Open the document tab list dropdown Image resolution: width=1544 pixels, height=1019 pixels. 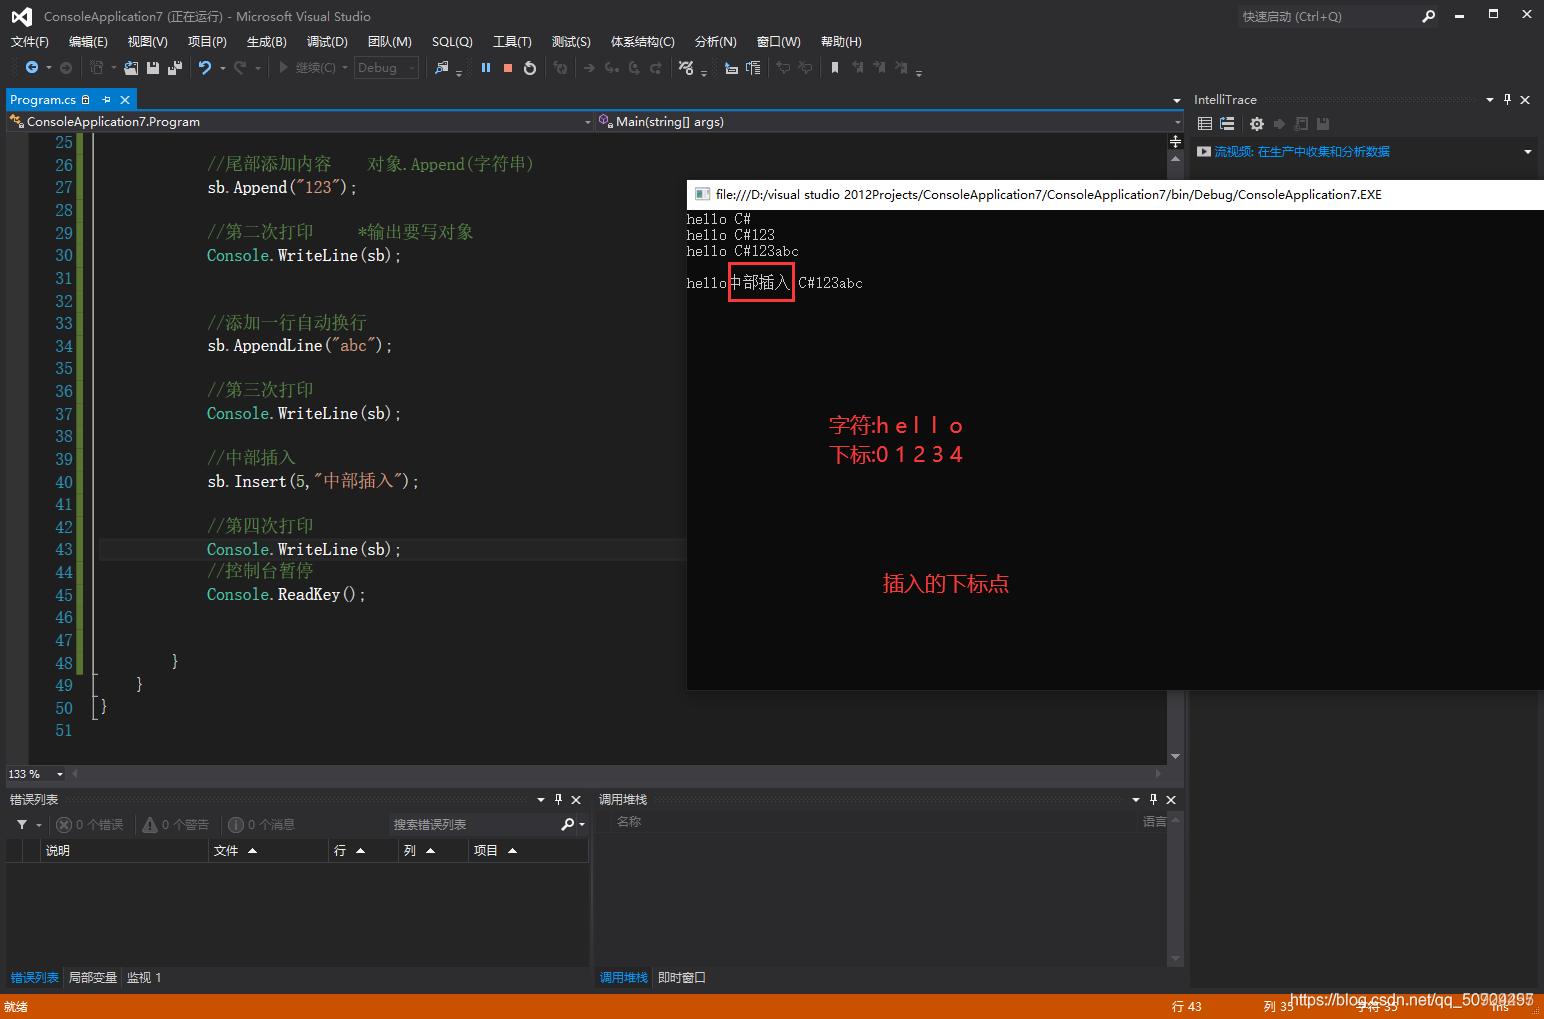(1177, 101)
